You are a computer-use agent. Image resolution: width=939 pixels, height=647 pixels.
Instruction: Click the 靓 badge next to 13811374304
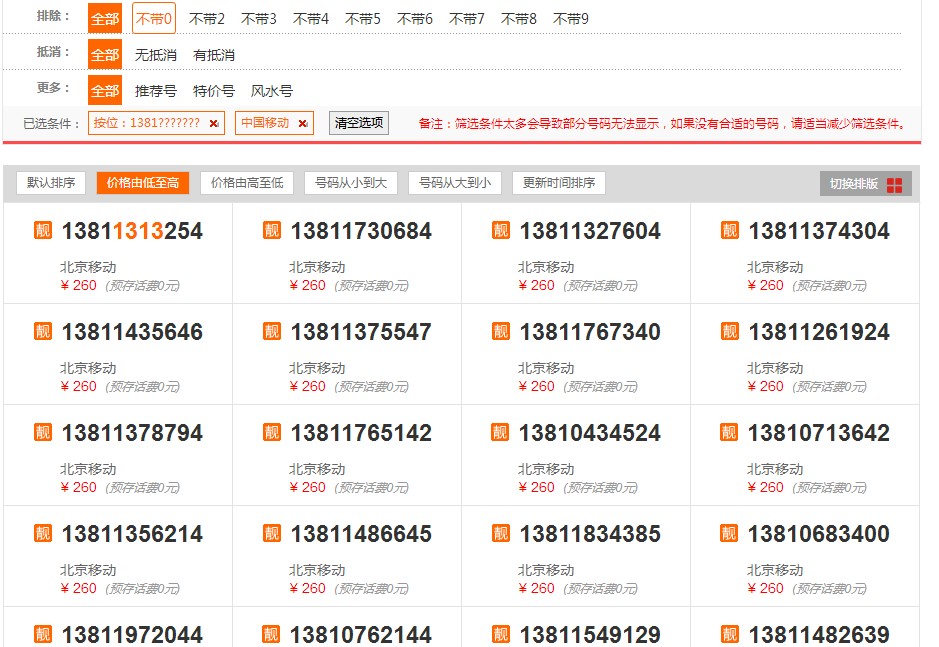coord(729,230)
